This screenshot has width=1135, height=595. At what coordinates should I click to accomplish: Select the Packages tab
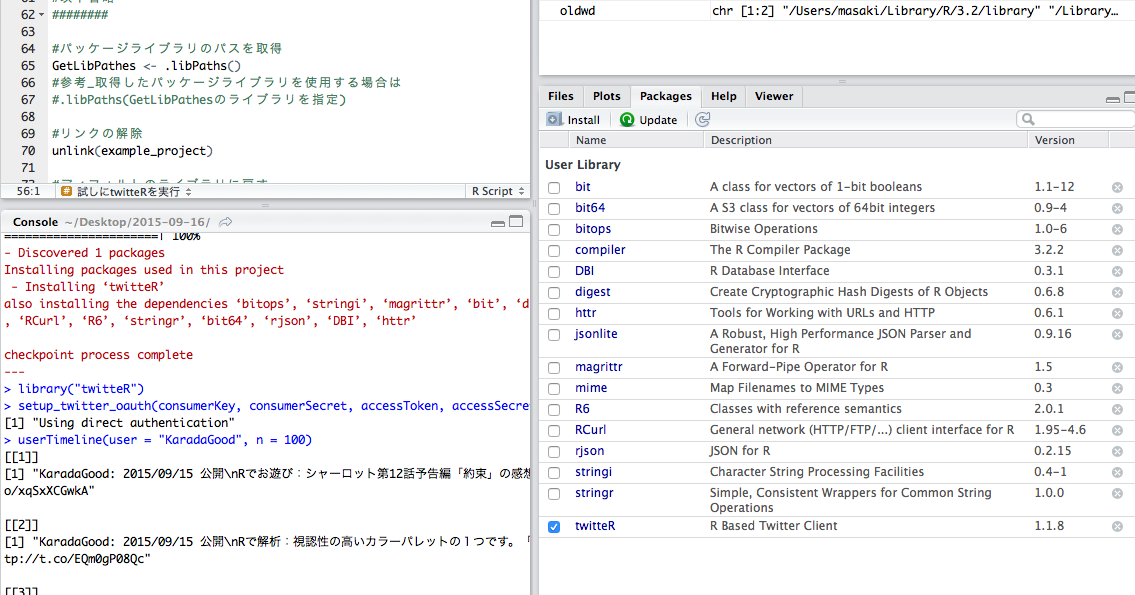click(x=665, y=96)
